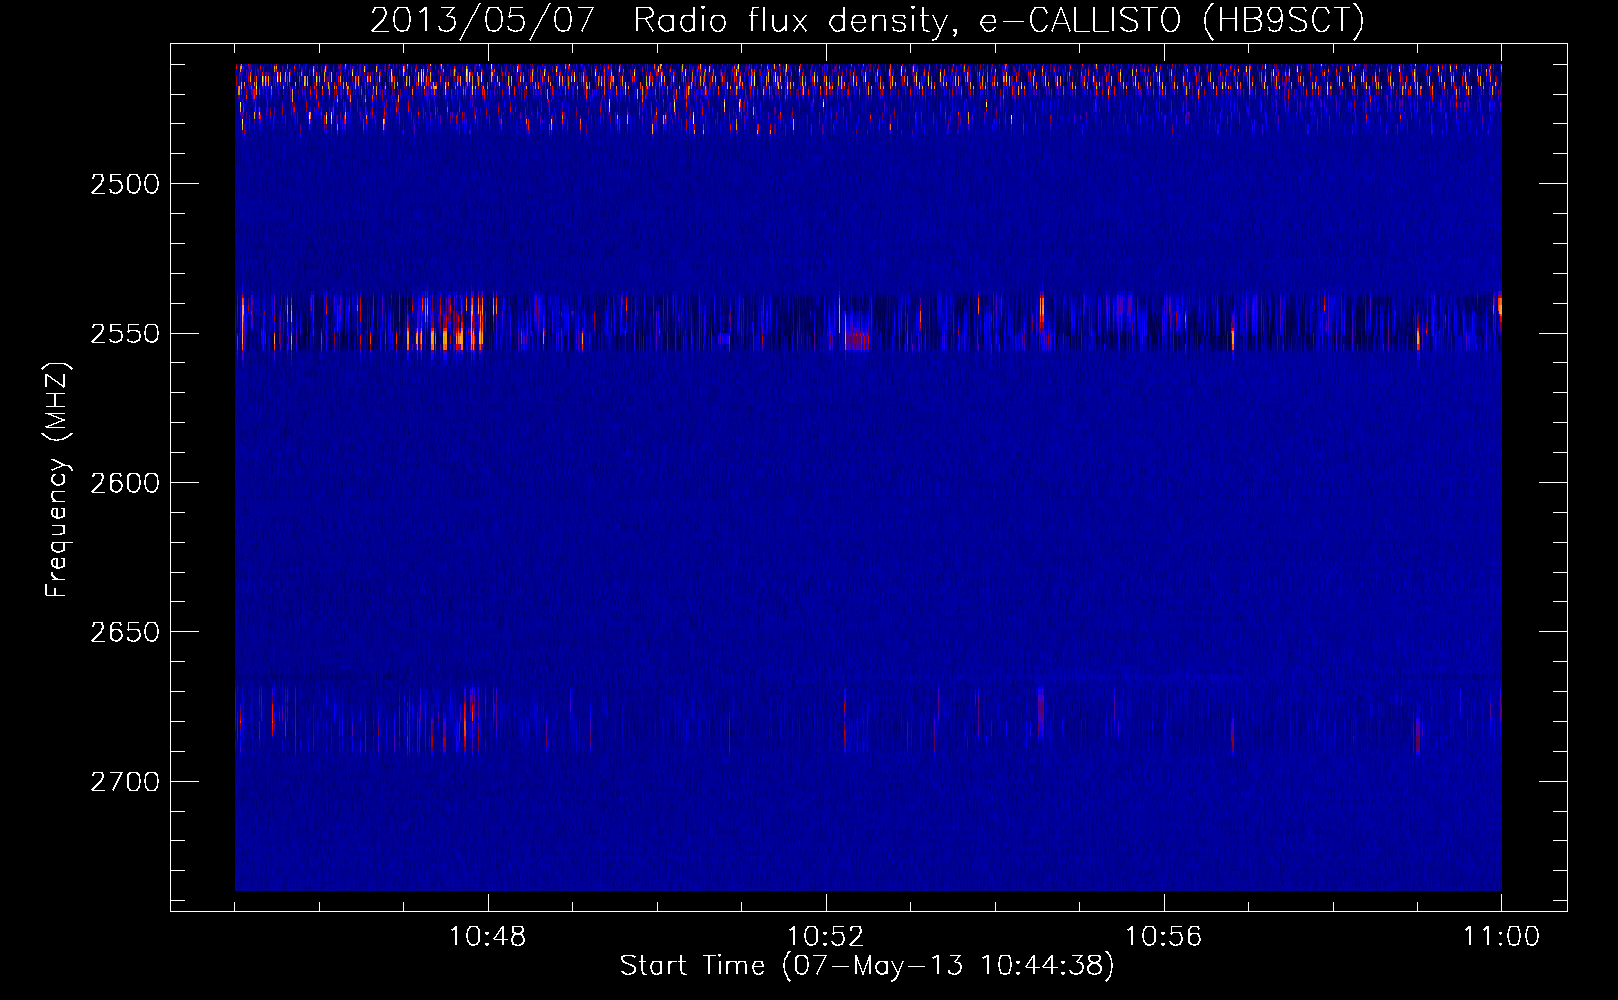This screenshot has width=1618, height=1000.
Task: Click the 2650 frequency tick label
Action: pyautogui.click(x=125, y=632)
